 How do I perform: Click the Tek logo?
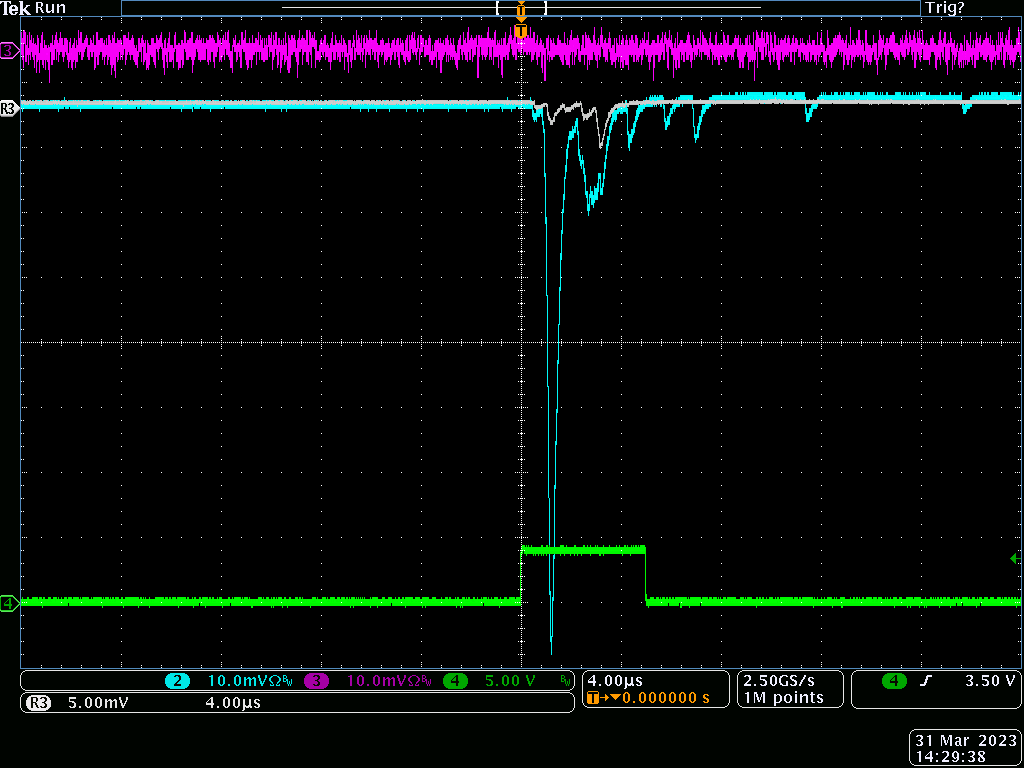(x=15, y=8)
